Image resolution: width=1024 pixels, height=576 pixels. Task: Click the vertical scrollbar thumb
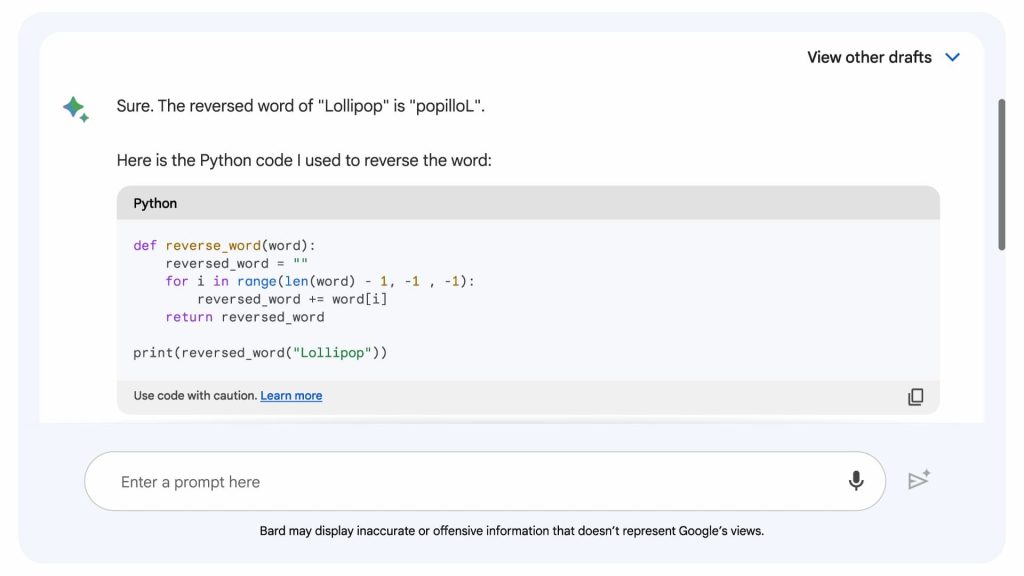1001,175
